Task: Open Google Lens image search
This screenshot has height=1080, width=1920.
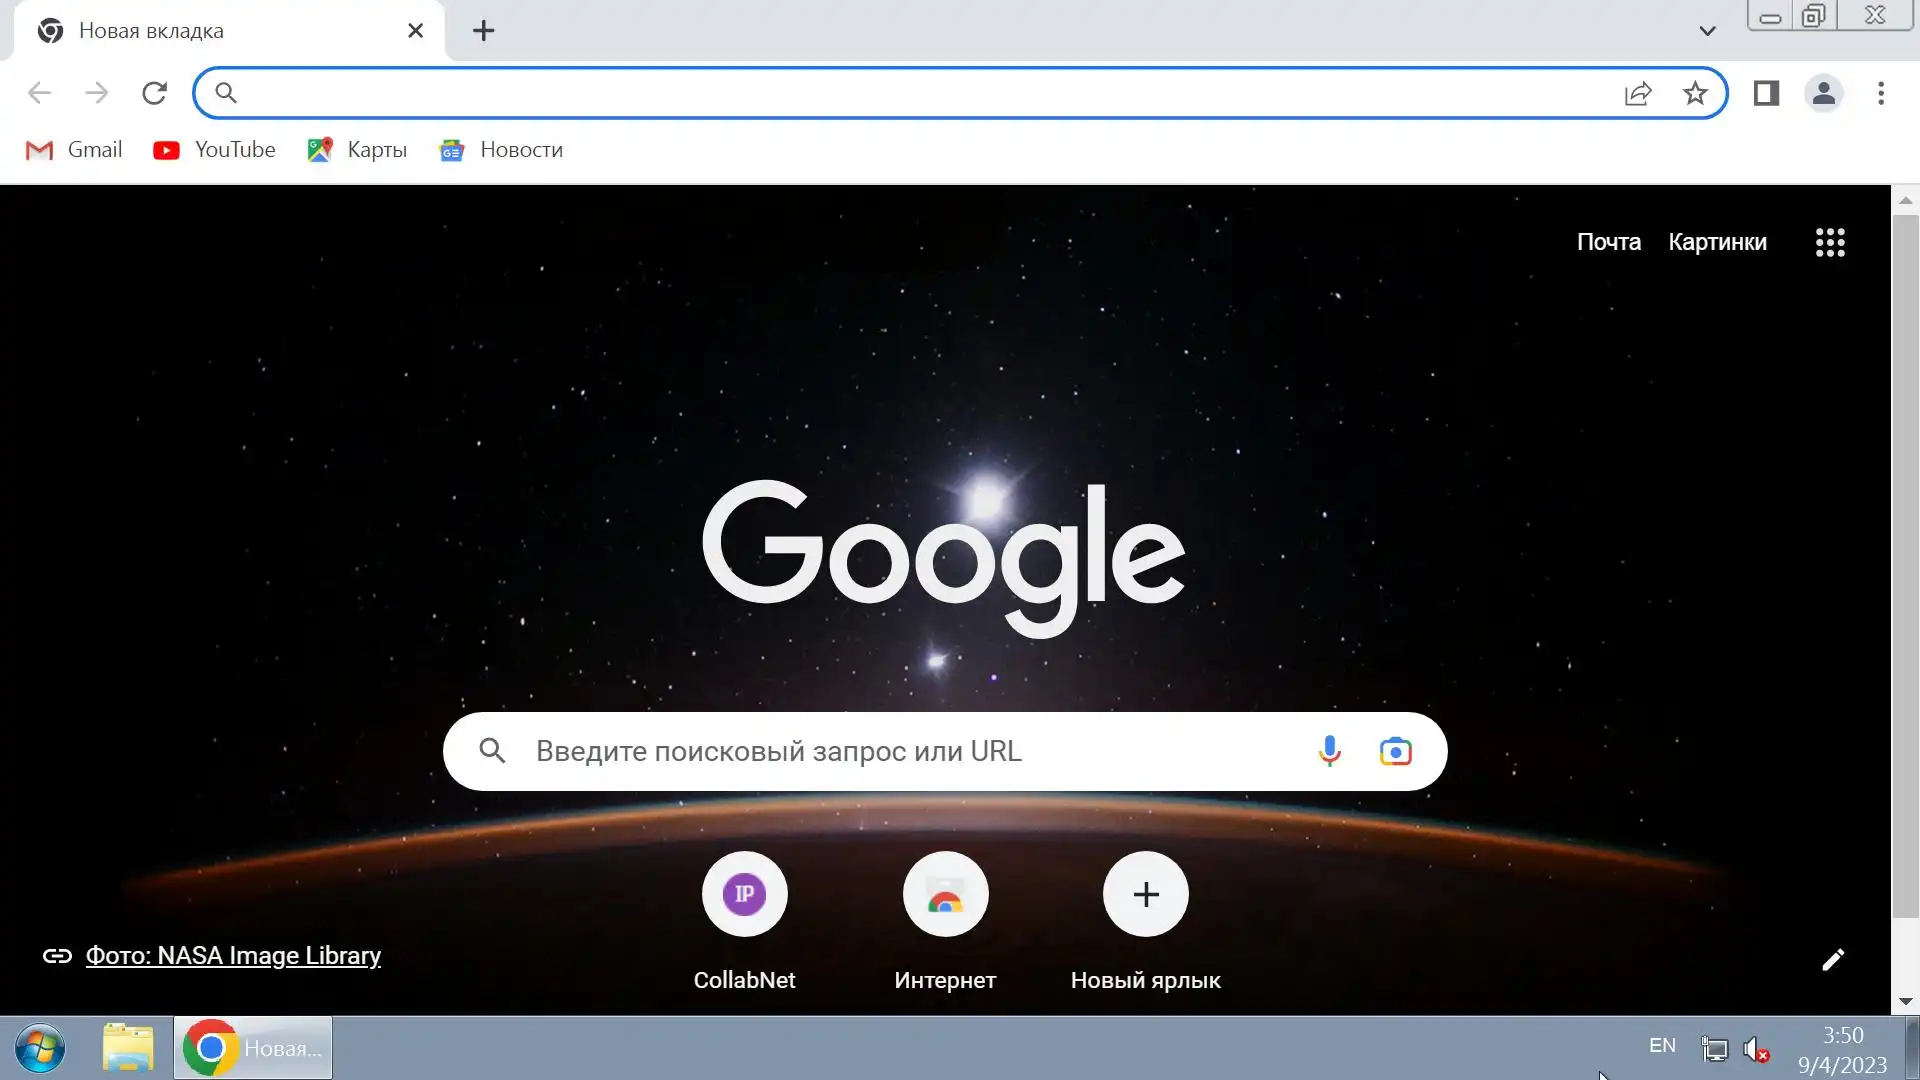Action: click(x=1395, y=751)
